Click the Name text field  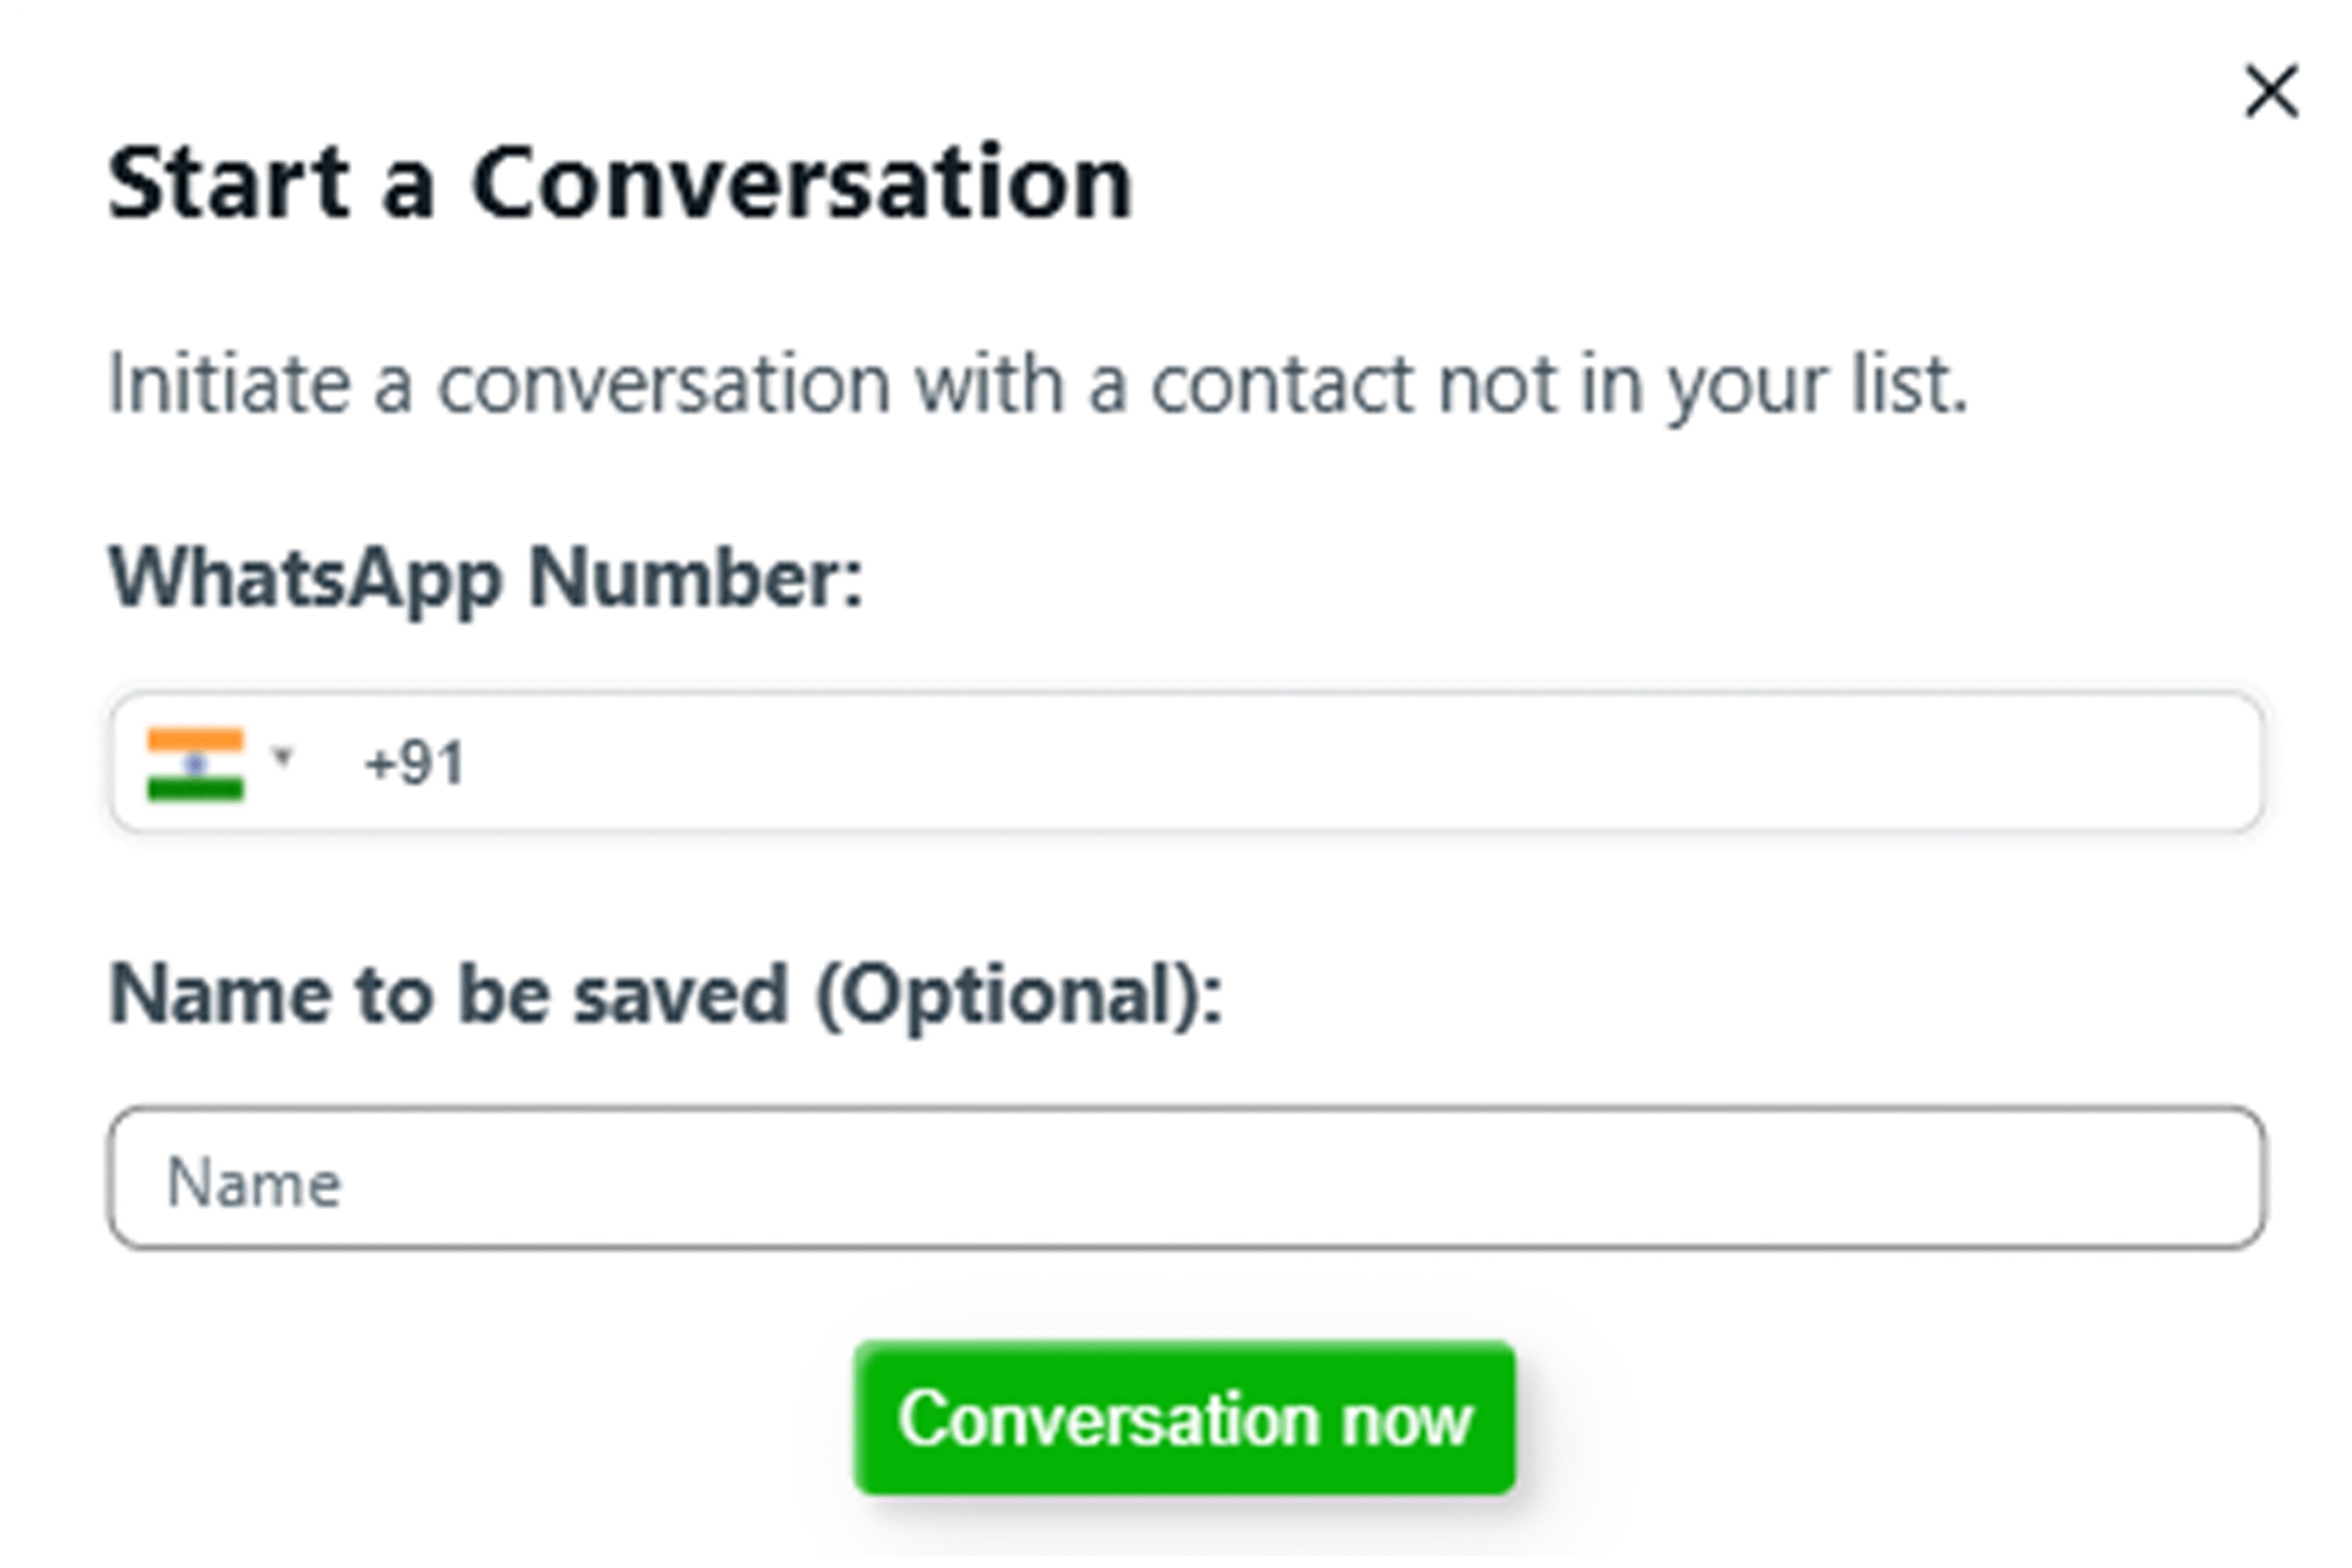pyautogui.click(x=1186, y=1180)
